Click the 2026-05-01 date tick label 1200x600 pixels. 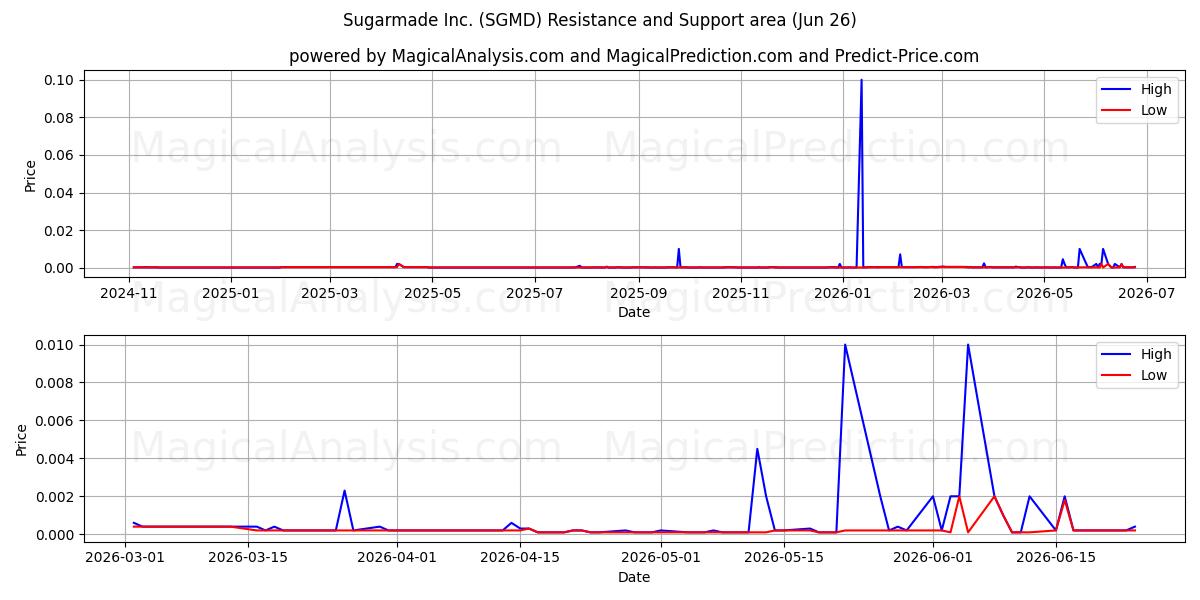pos(661,558)
